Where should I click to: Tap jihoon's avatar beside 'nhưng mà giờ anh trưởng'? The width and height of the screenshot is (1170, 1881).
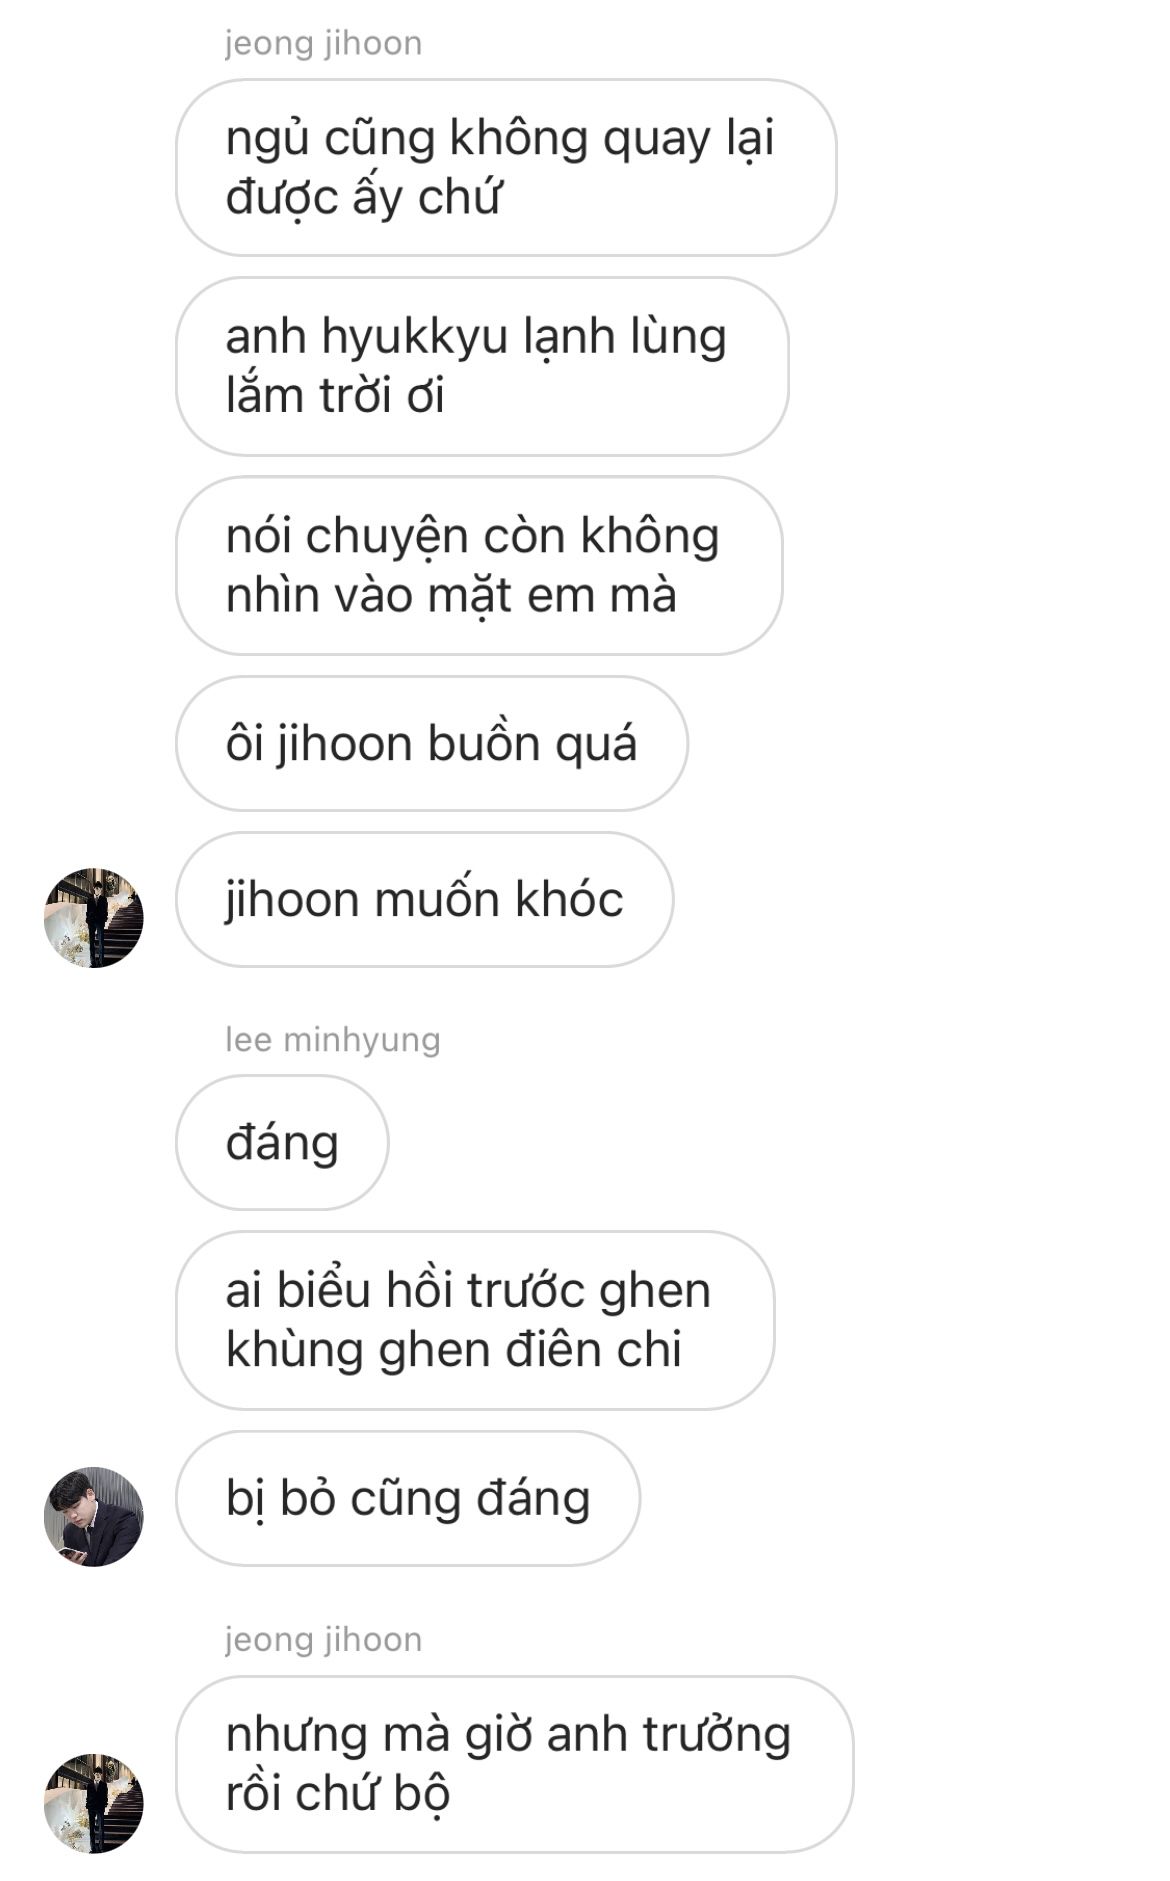[94, 1802]
